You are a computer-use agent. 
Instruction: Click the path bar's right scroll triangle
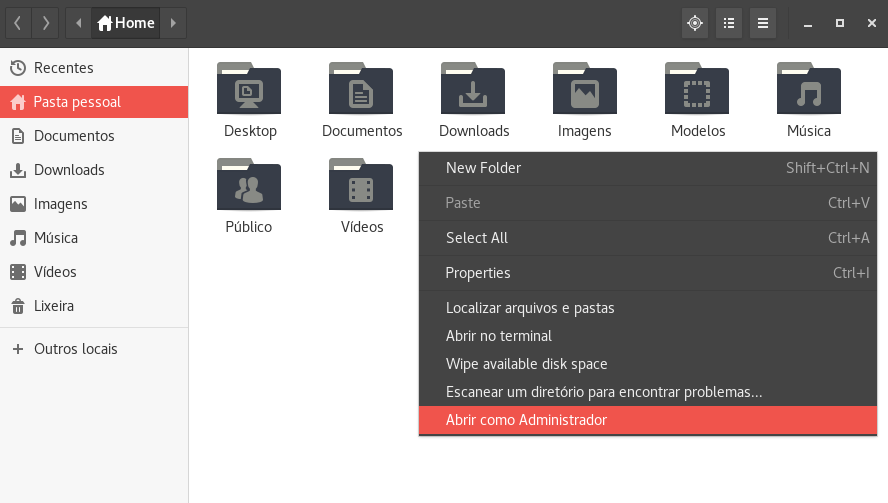[x=173, y=23]
